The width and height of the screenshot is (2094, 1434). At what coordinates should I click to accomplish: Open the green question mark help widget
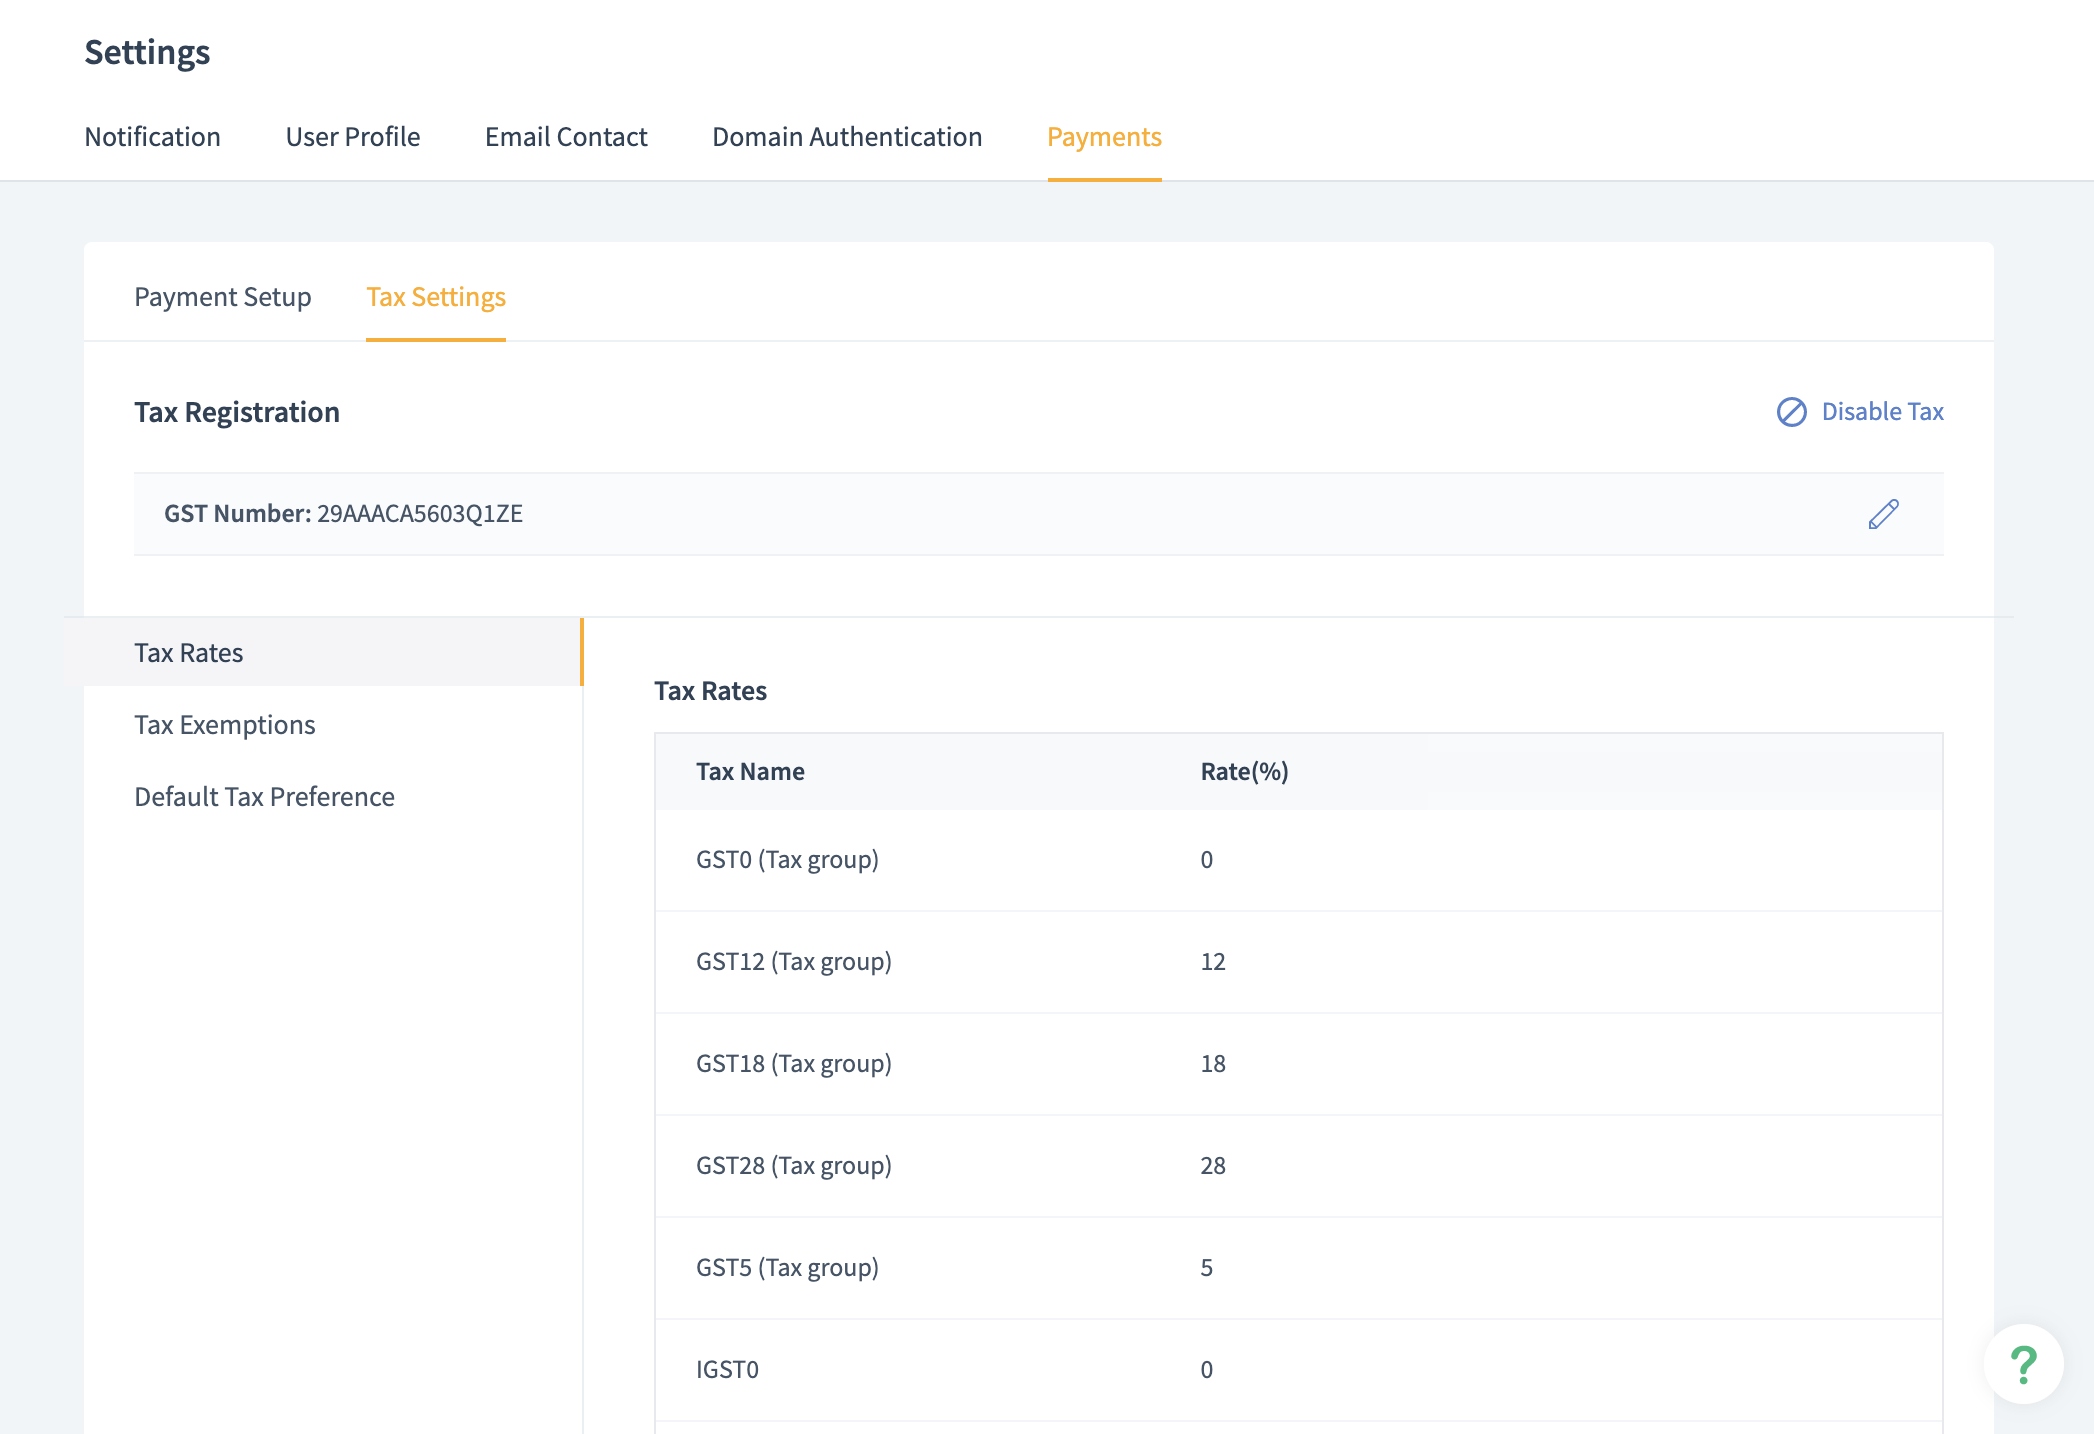pyautogui.click(x=2023, y=1365)
